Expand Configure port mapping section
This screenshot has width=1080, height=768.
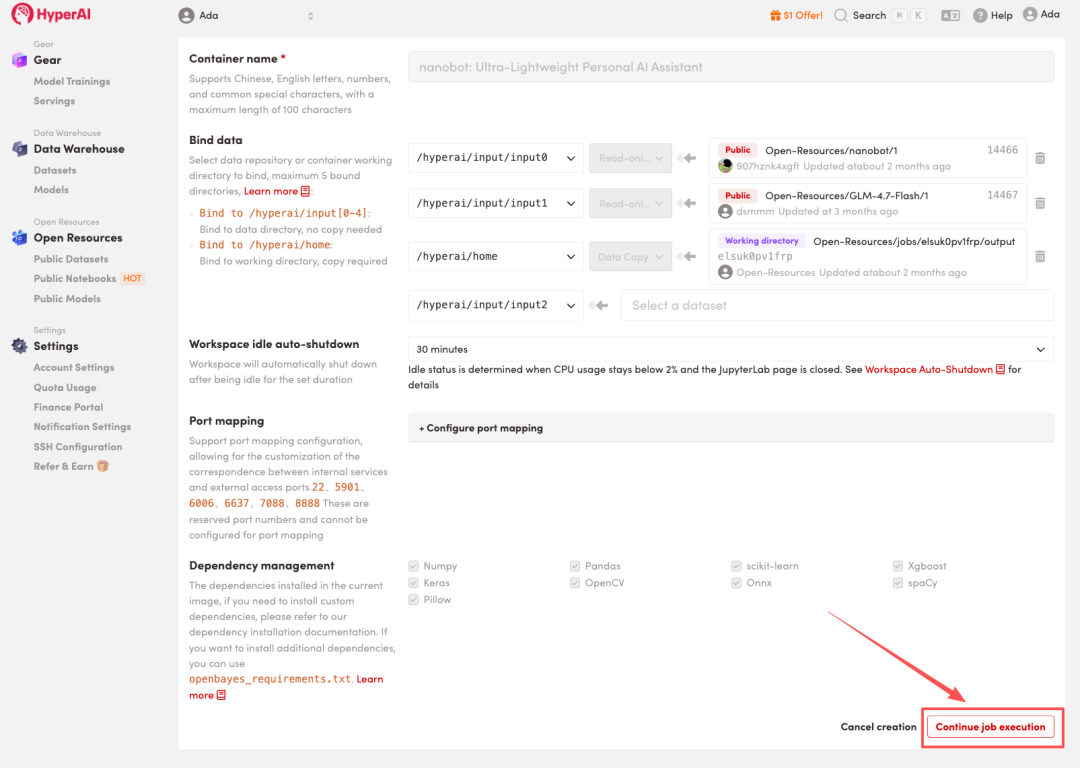[481, 428]
